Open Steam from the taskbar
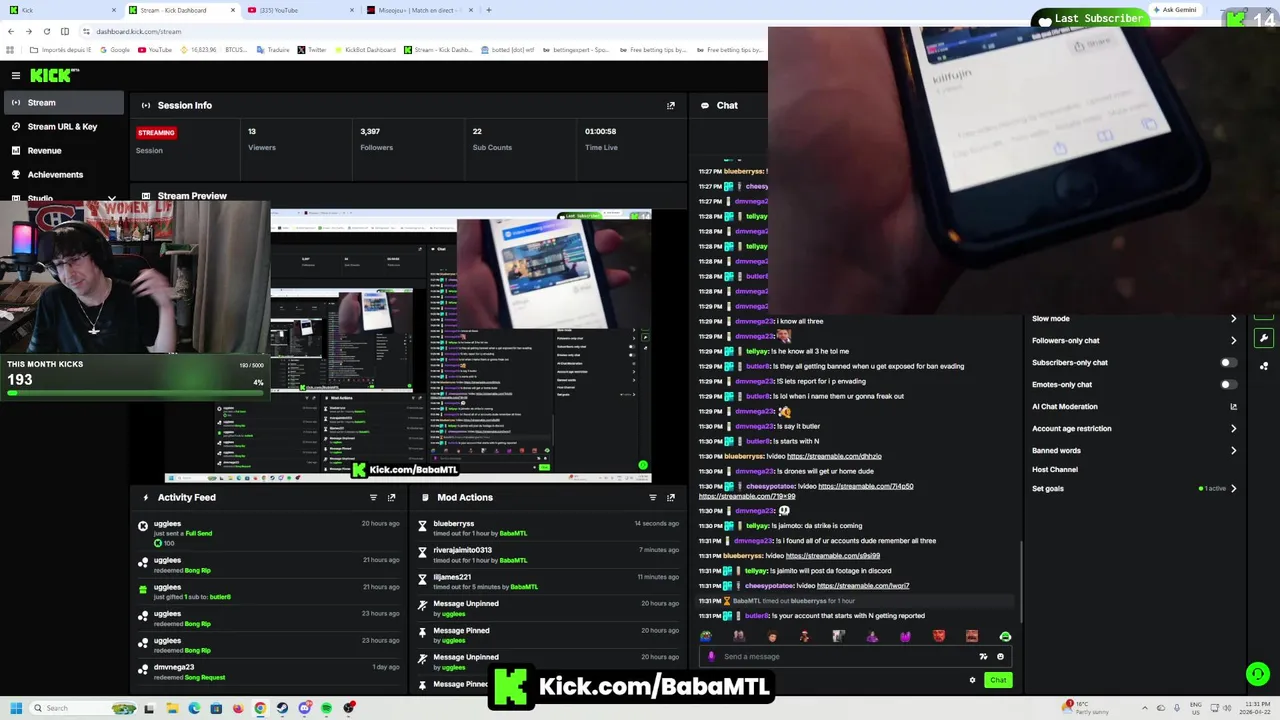 (x=283, y=708)
